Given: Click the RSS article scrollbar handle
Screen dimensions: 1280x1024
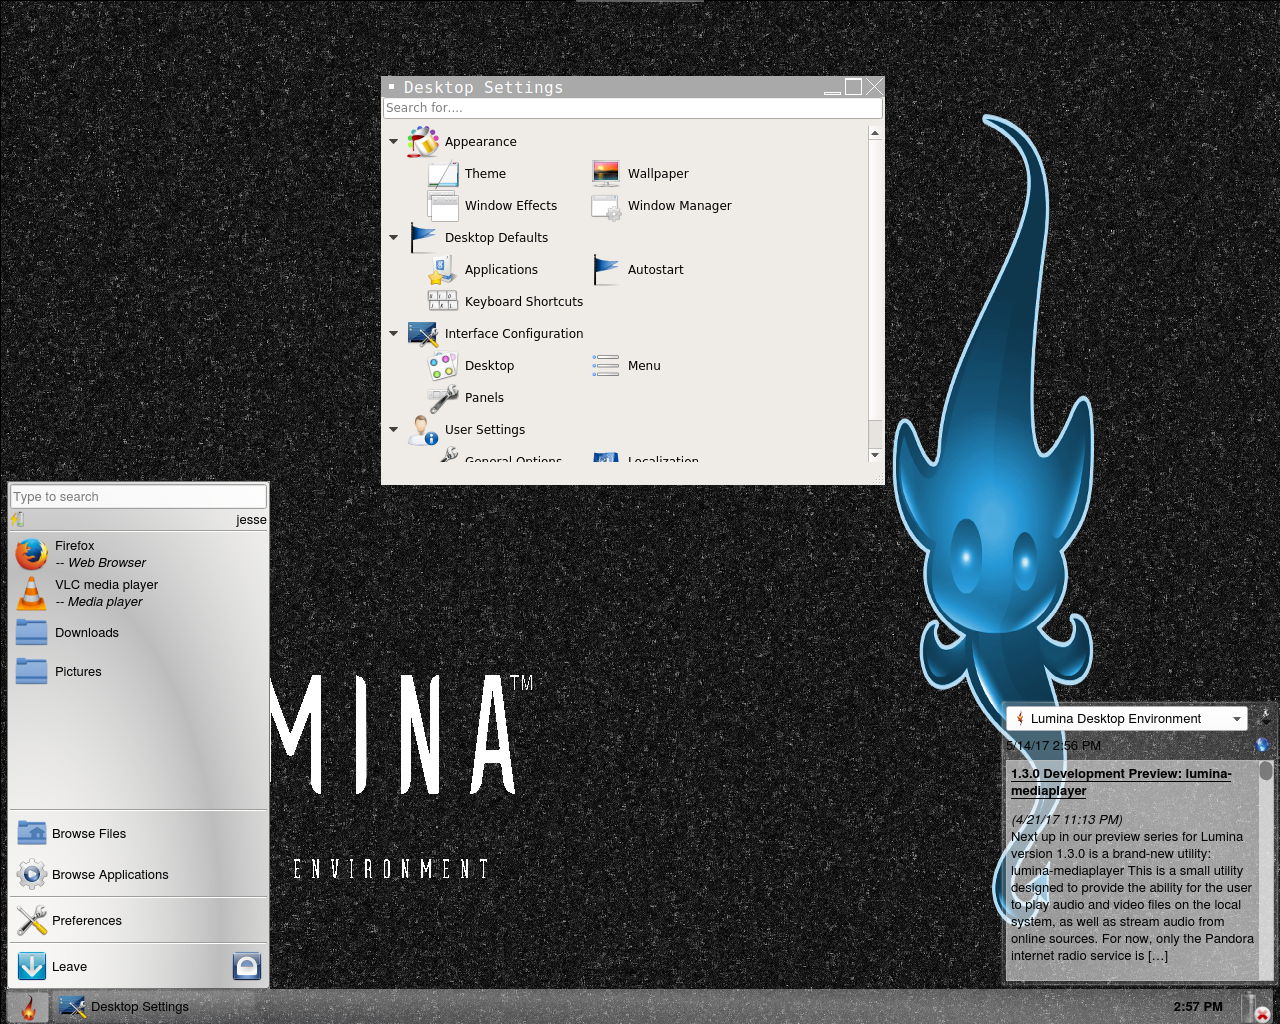Looking at the screenshot, I should tap(1266, 771).
